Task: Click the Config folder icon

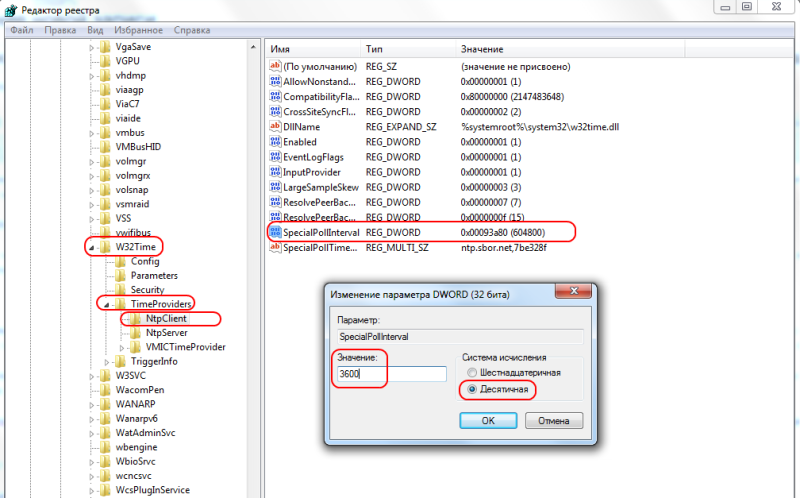Action: pos(120,261)
